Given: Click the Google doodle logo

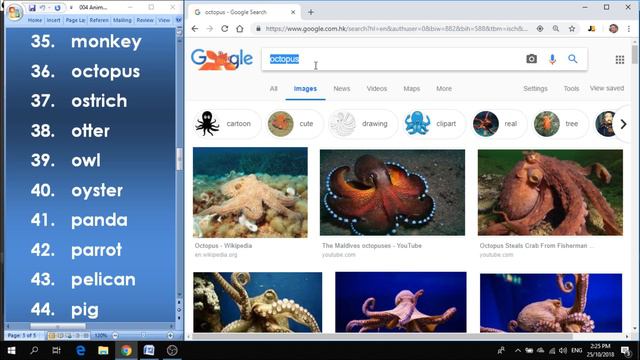Looking at the screenshot, I should point(222,60).
